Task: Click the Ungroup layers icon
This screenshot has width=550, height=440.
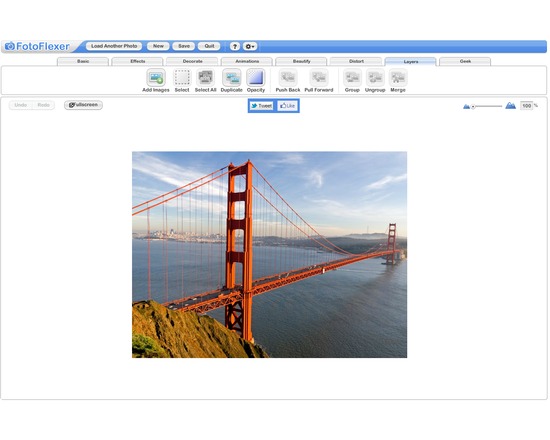Action: [375, 78]
